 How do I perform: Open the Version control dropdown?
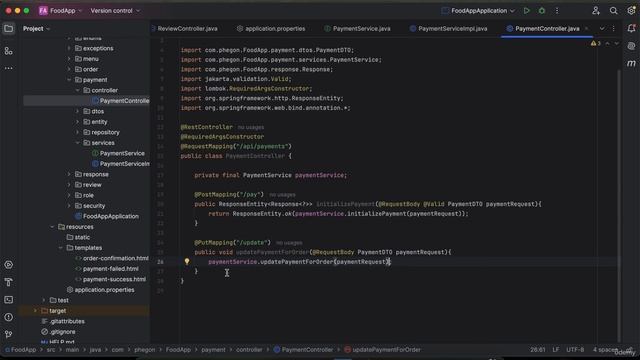click(x=115, y=11)
